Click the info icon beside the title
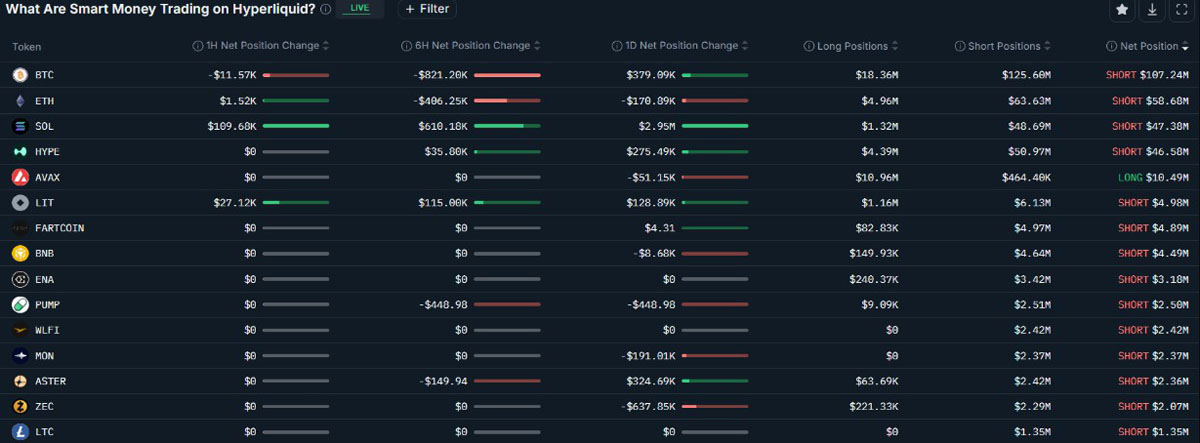The height and width of the screenshot is (443, 1200). point(326,9)
